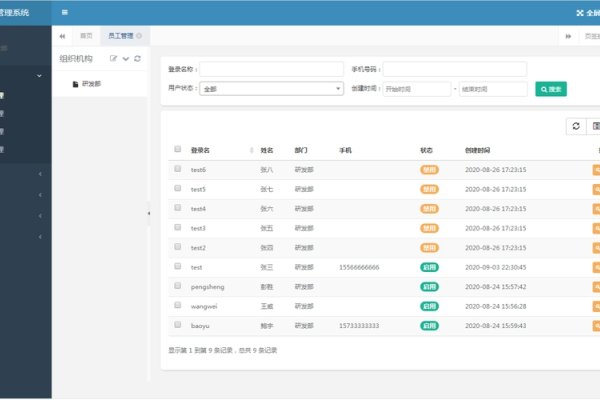Image resolution: width=600 pixels, height=400 pixels.
Task: Tick the select-all checkbox in table header
Action: (178, 149)
